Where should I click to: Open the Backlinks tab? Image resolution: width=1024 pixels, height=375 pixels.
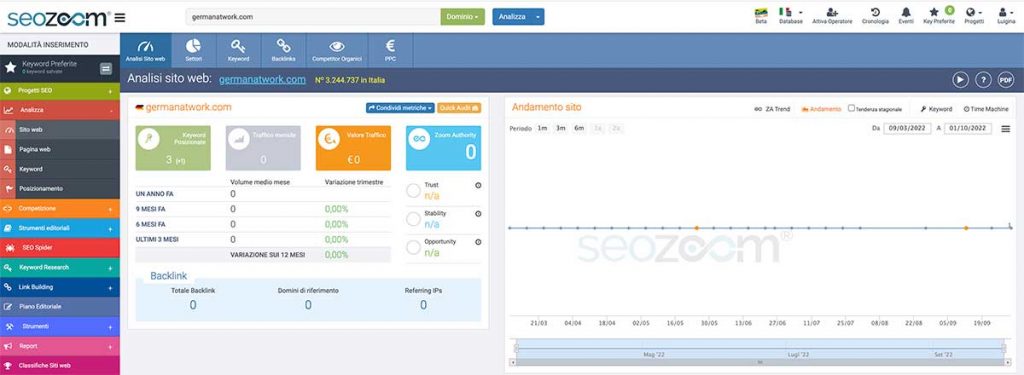coord(283,51)
